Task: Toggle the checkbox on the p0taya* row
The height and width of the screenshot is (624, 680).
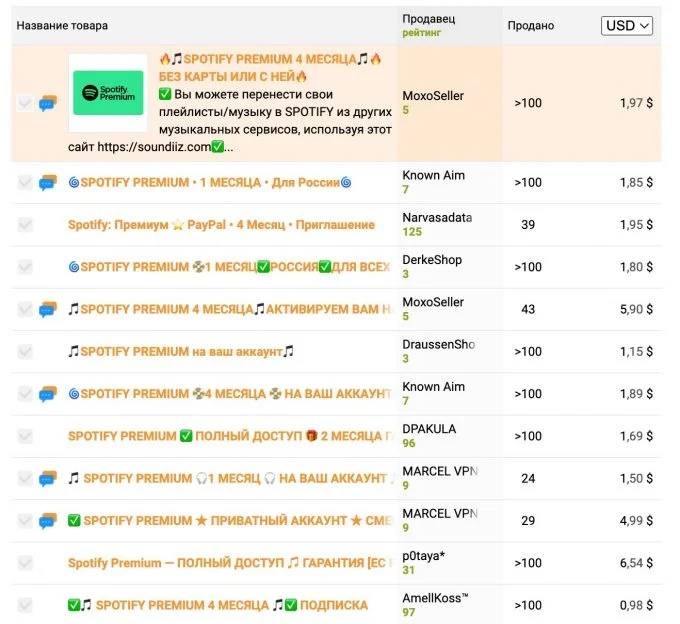Action: pos(25,563)
